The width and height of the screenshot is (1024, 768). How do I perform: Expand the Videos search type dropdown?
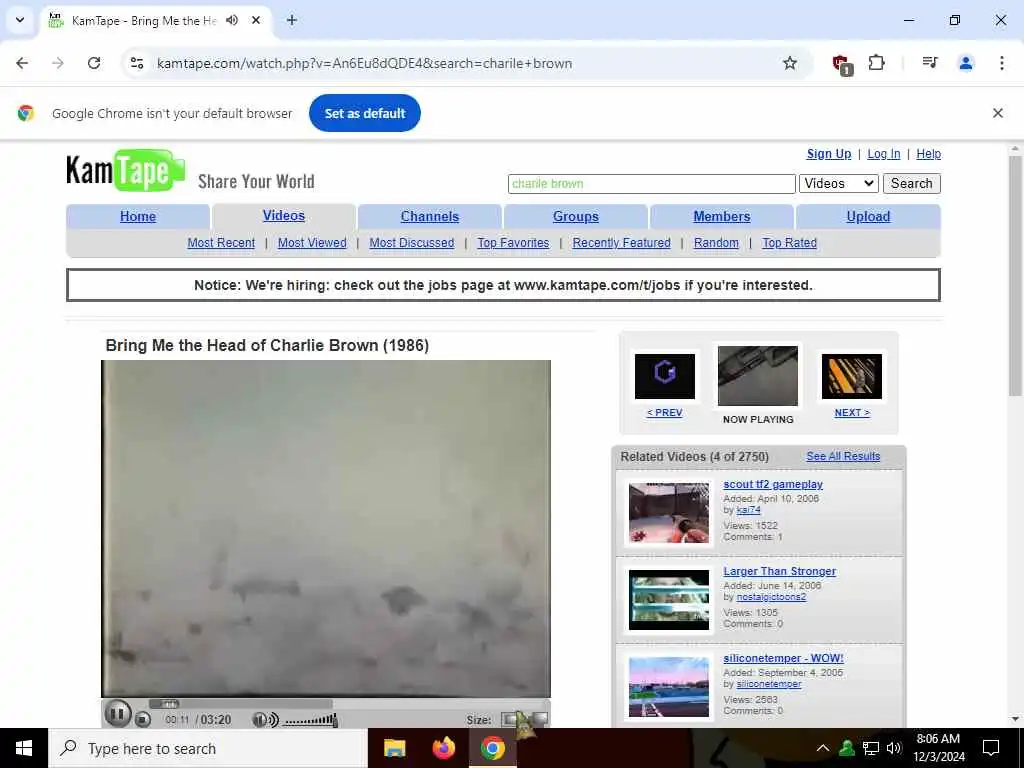[839, 184]
